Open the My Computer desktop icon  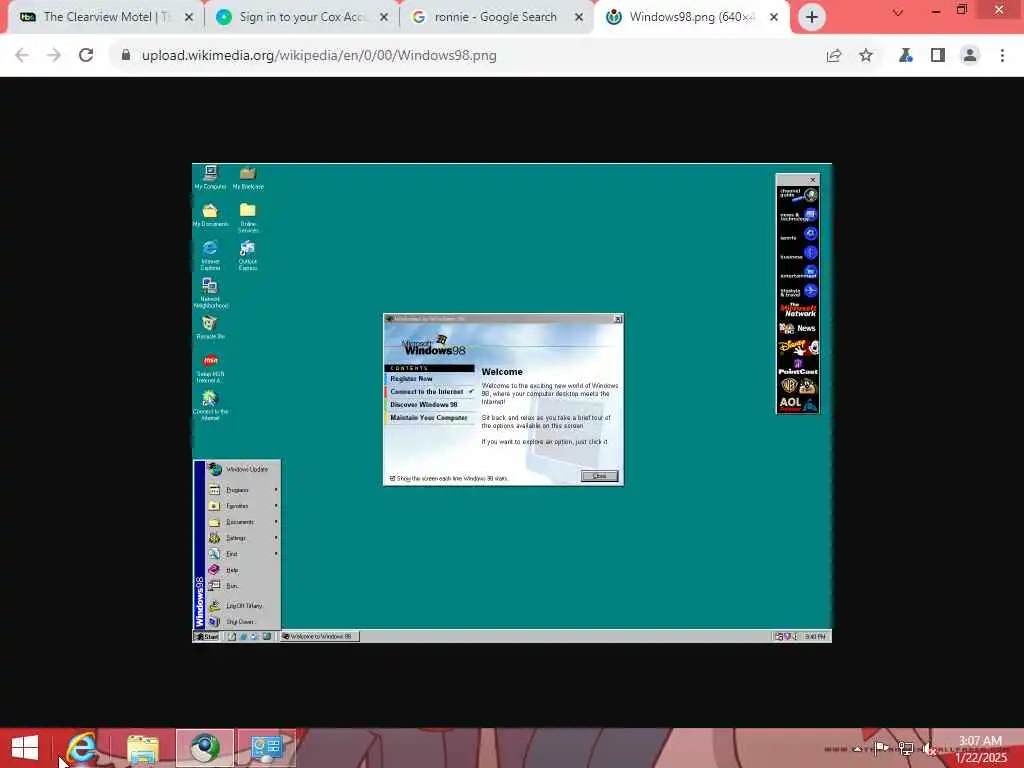(210, 178)
